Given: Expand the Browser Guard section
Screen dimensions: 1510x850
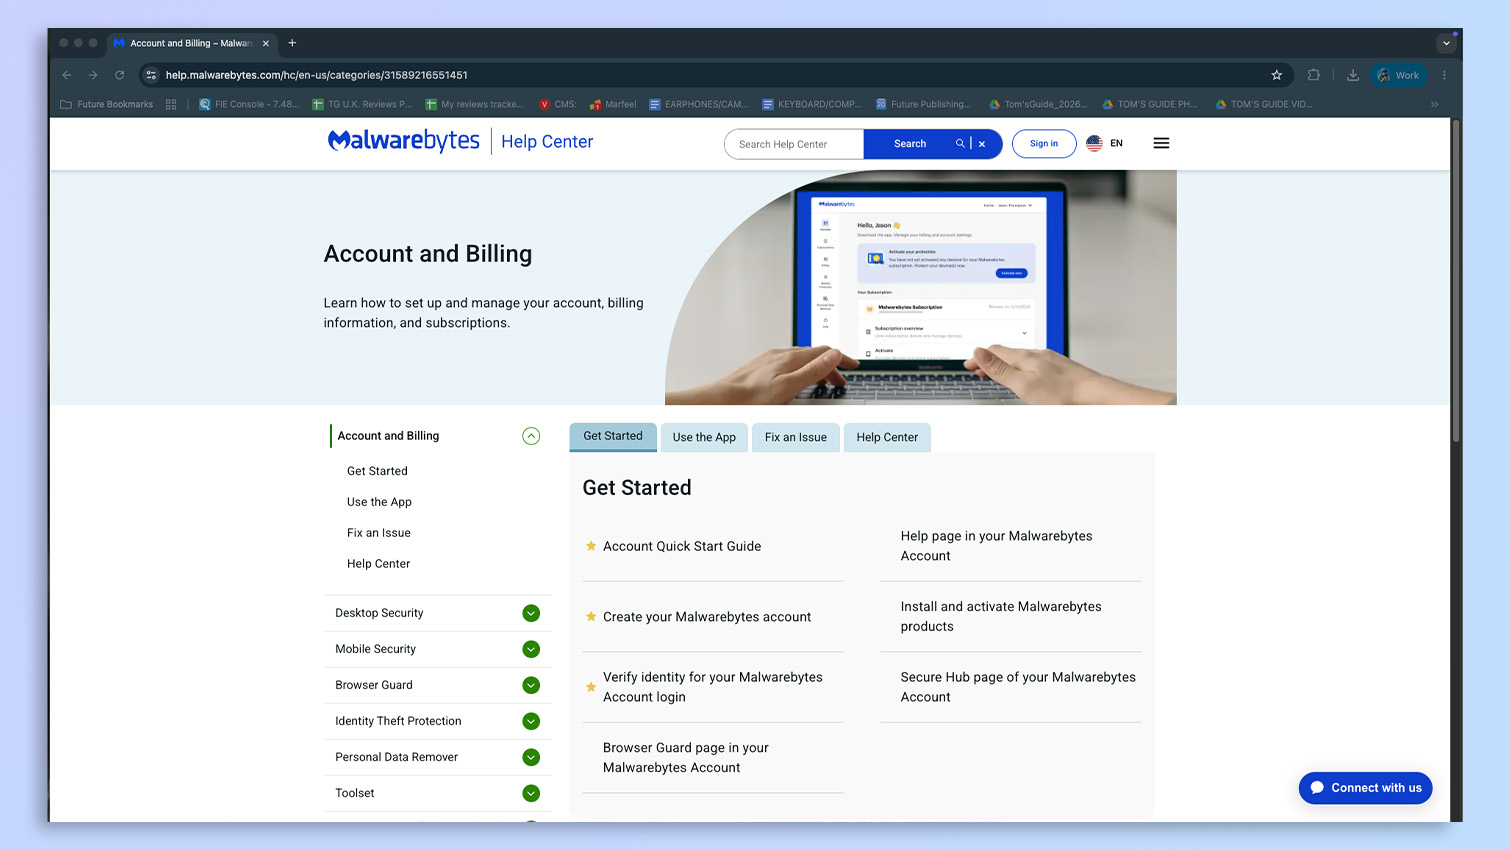Looking at the screenshot, I should coord(531,685).
